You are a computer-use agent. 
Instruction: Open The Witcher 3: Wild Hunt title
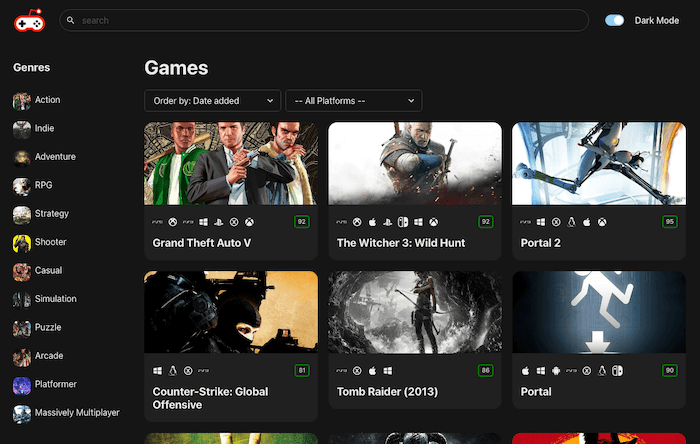[x=401, y=243]
